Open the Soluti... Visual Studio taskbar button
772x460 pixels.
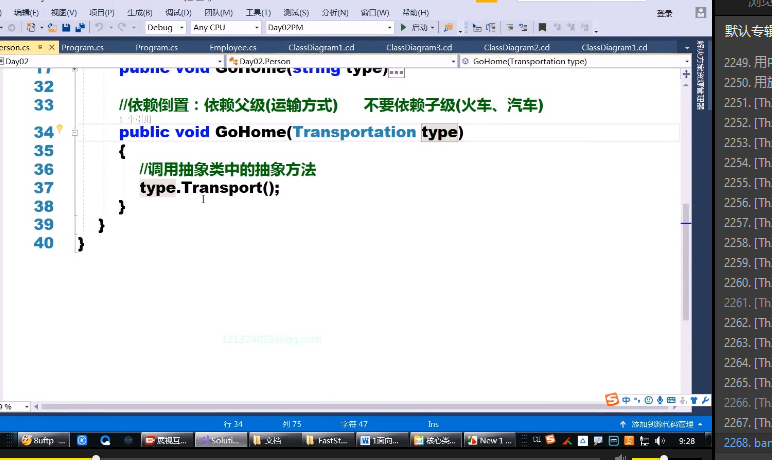(220, 440)
